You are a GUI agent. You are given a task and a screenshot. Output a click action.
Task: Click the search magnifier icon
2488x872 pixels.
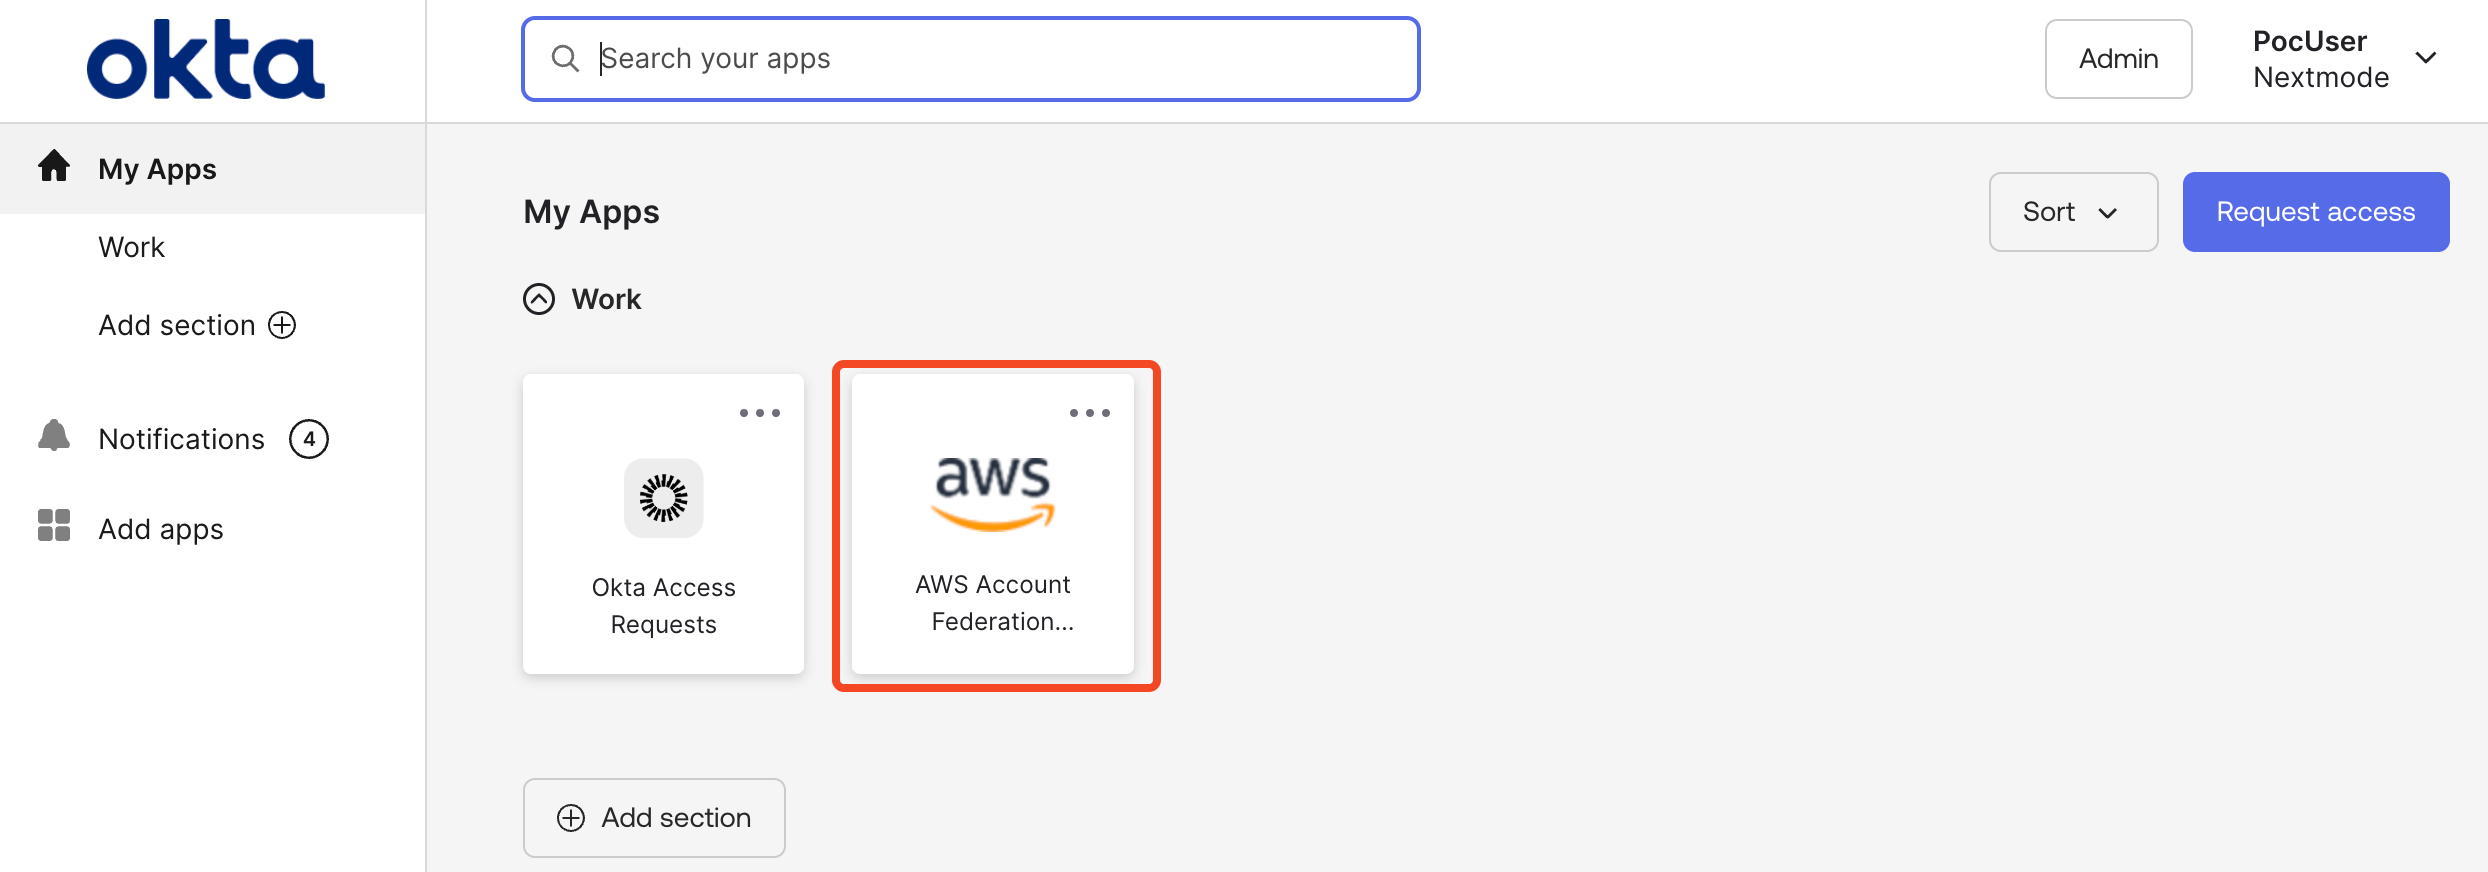coord(565,58)
